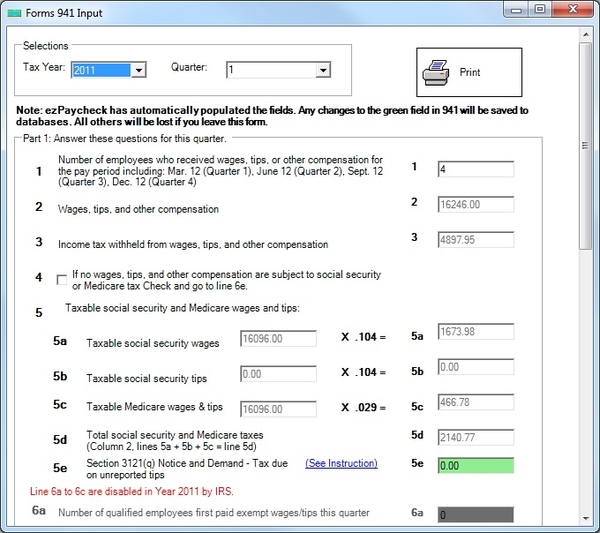The width and height of the screenshot is (600, 533).
Task: Click the line 5a calculated tax field
Action: click(475, 332)
